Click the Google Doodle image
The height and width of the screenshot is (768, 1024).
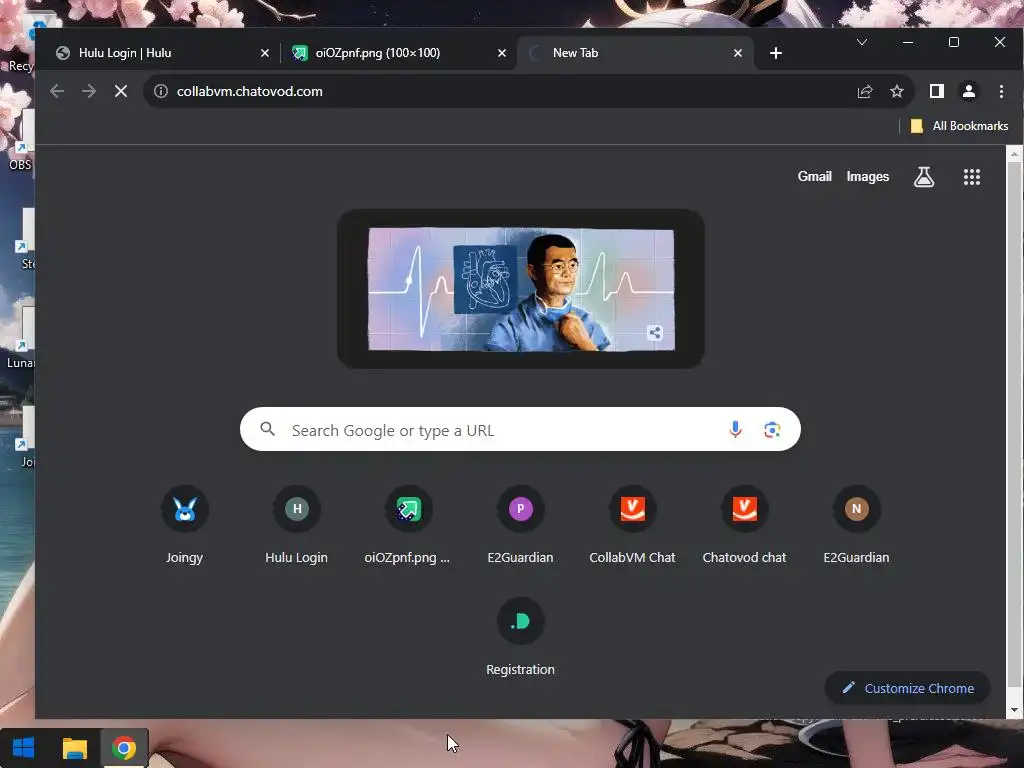point(521,289)
